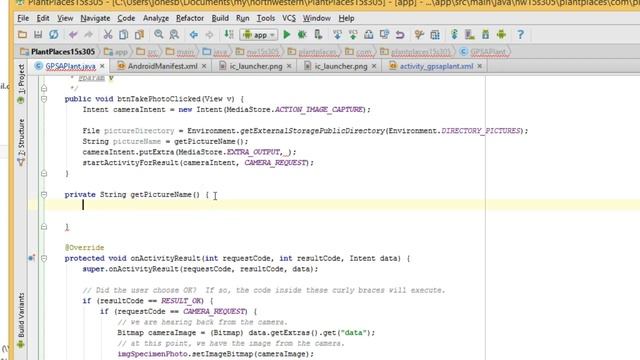Open the SDK Manager icon
Viewport: 640px width, 360px height.
[485, 35]
